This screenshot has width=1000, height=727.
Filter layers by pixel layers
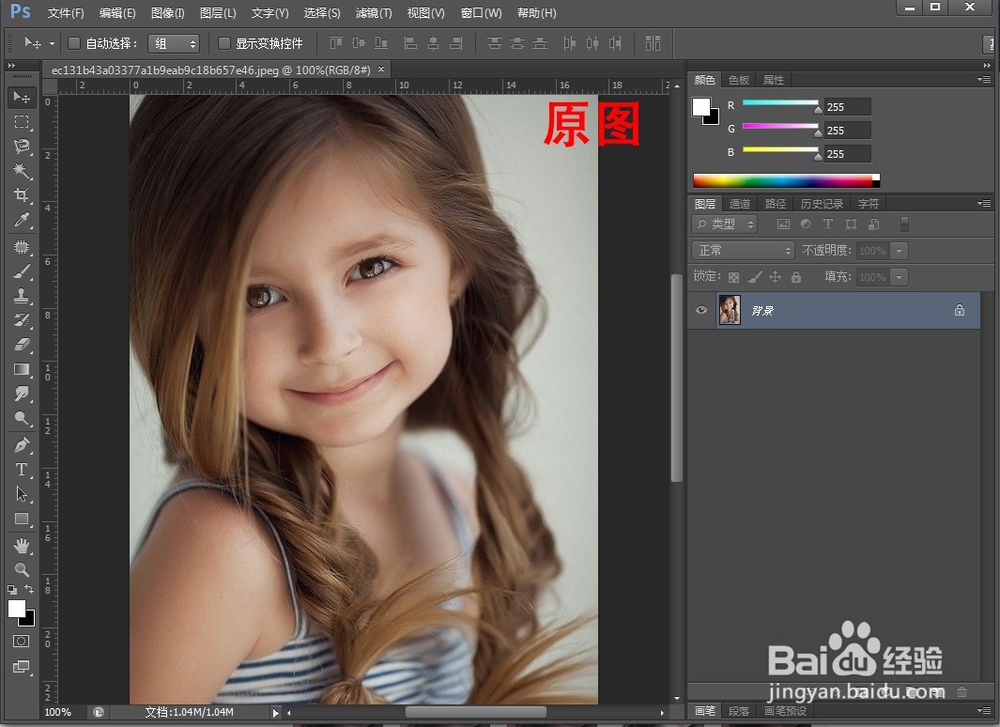click(x=783, y=224)
